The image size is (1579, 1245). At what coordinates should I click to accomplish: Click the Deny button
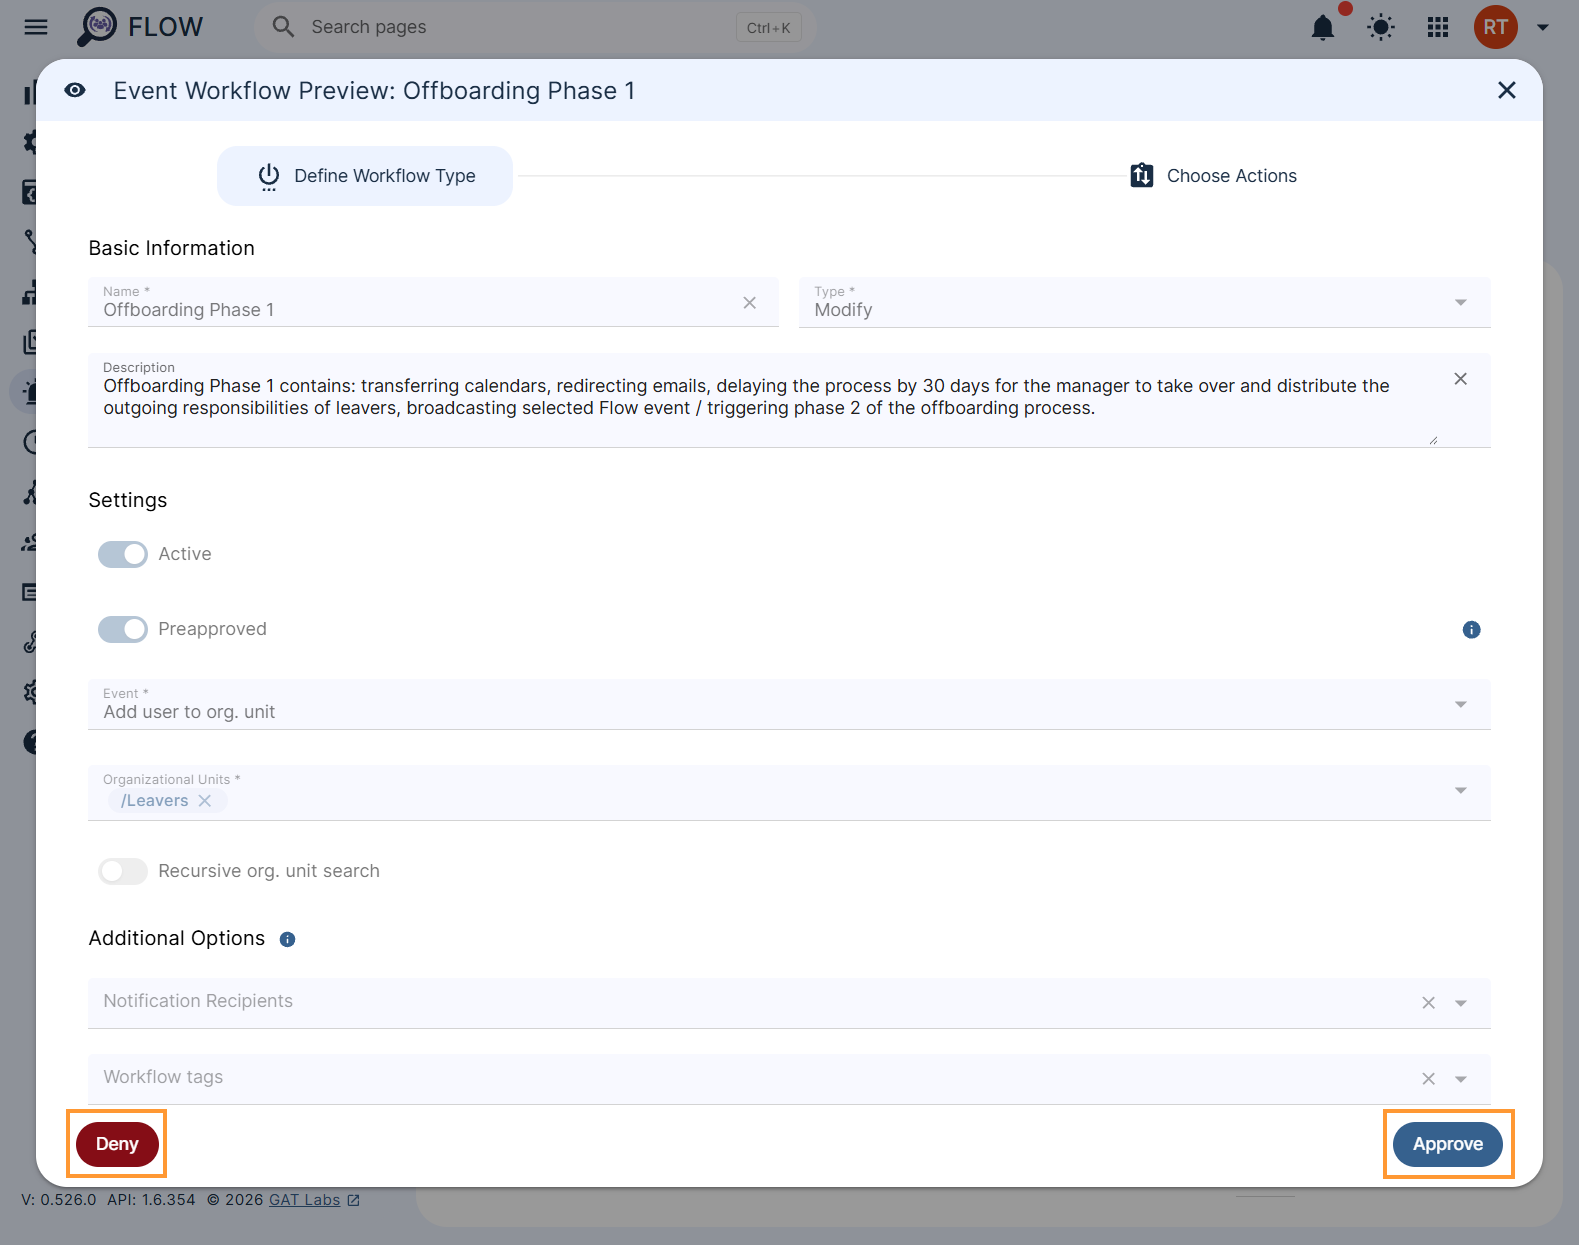(x=117, y=1144)
